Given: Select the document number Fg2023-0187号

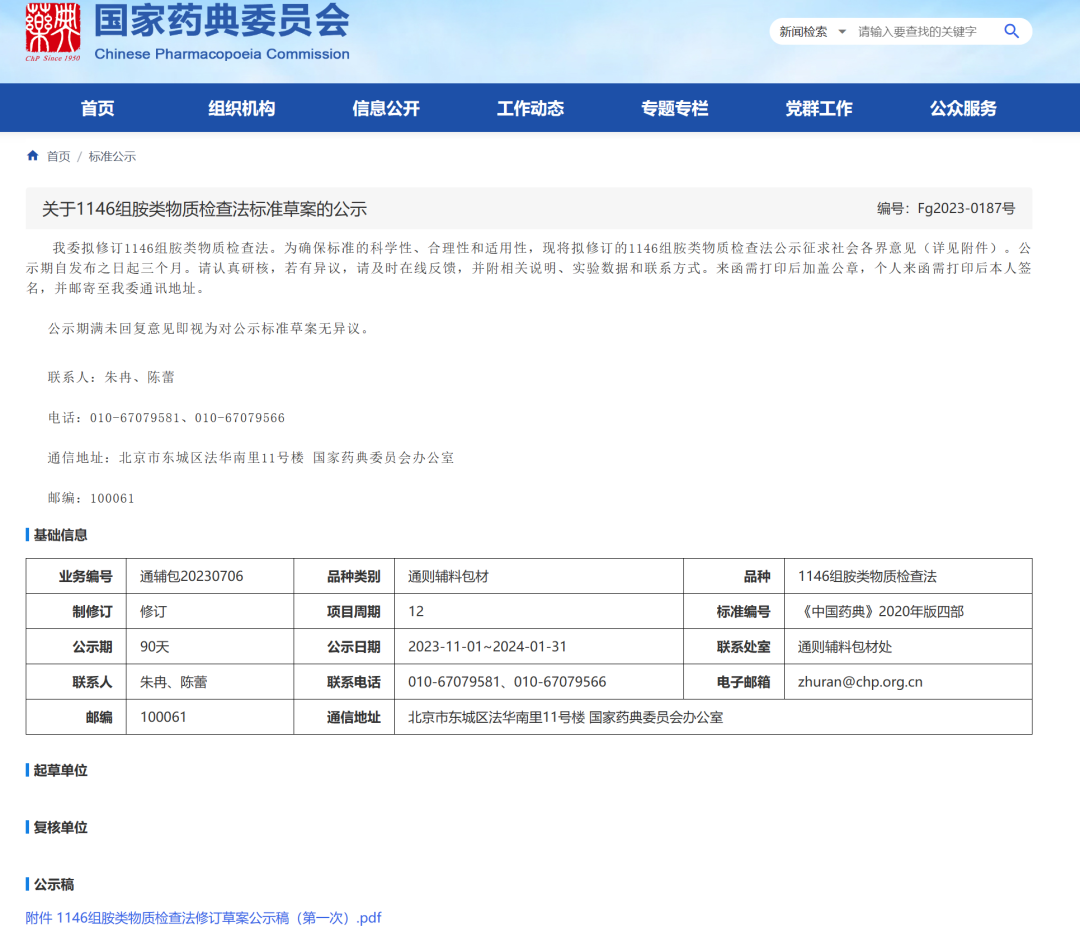Looking at the screenshot, I should click(x=966, y=208).
